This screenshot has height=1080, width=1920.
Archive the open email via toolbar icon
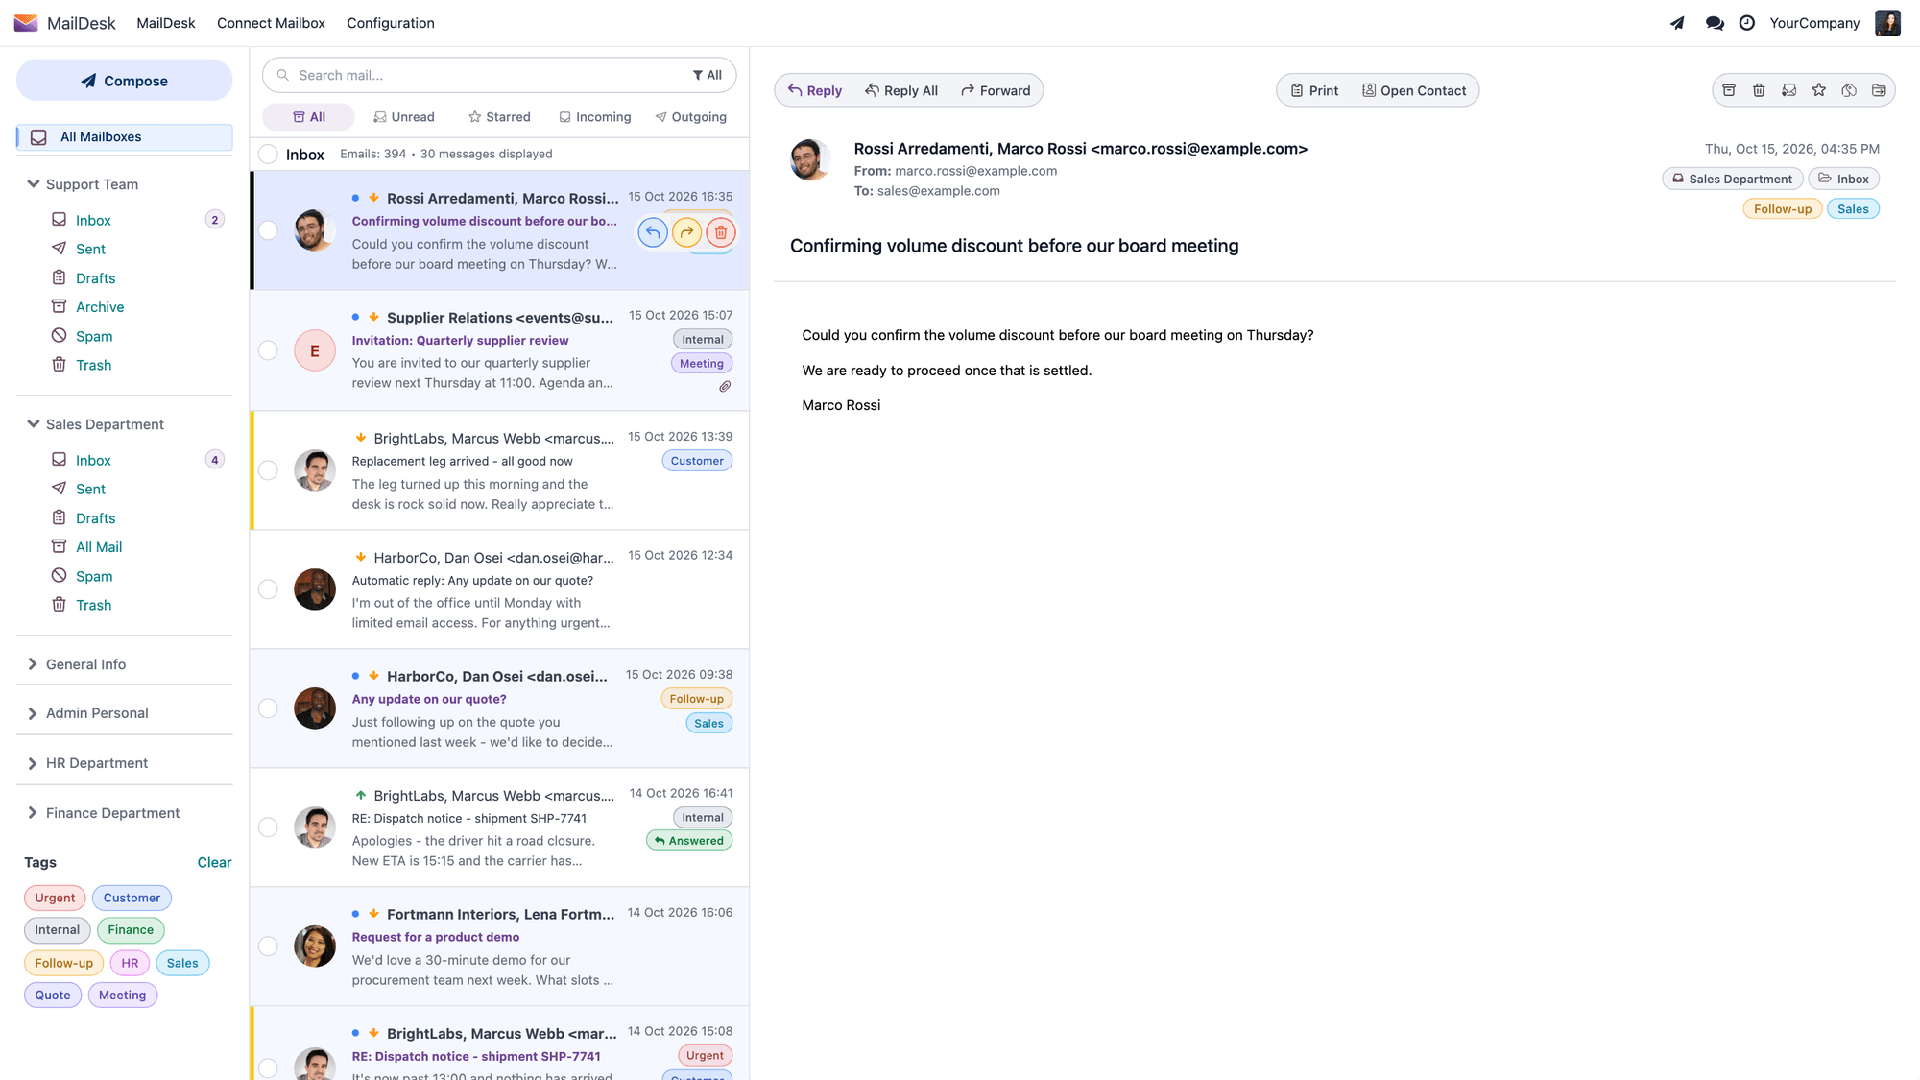[x=1729, y=90]
